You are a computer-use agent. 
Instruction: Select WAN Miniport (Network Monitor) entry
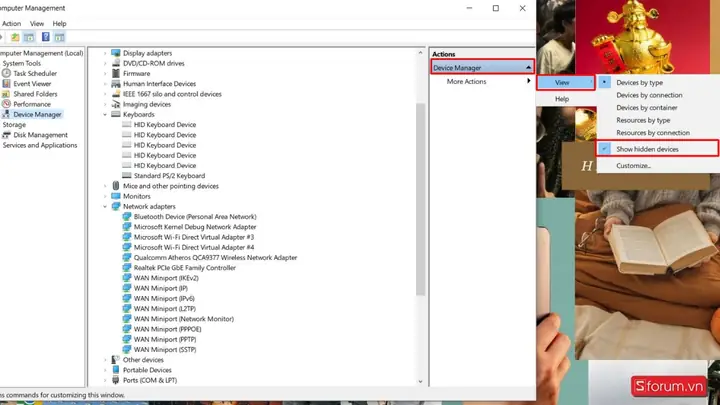(183, 319)
